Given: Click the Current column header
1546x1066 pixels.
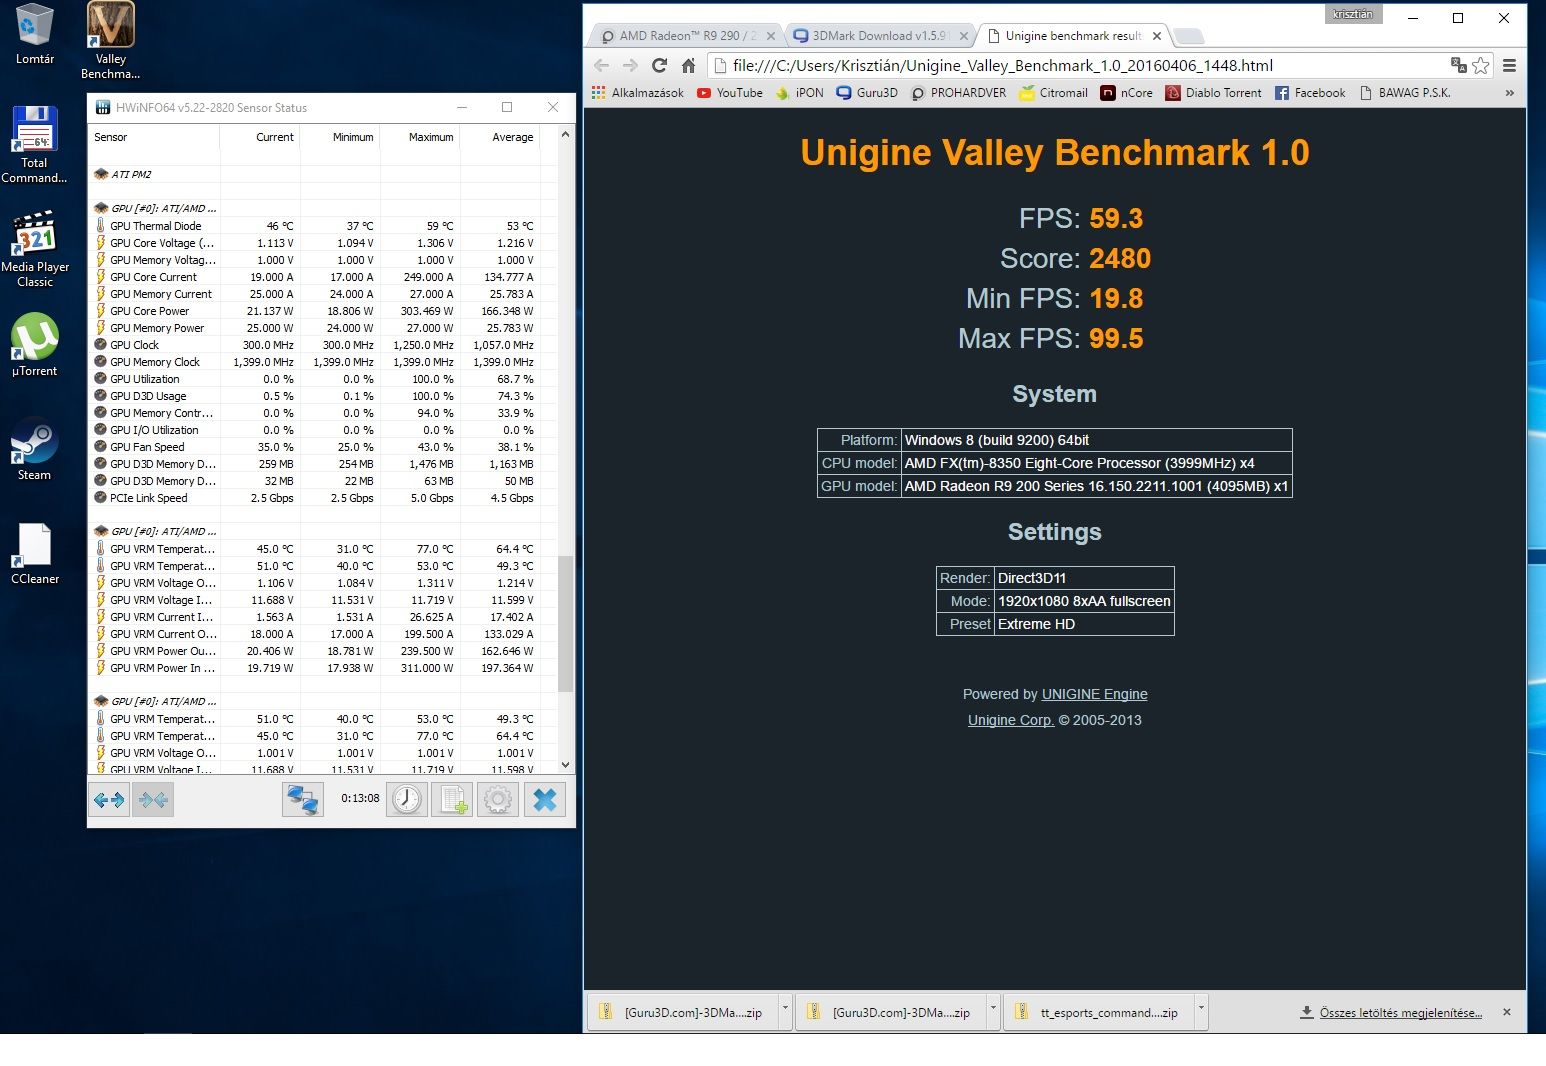Looking at the screenshot, I should point(260,137).
